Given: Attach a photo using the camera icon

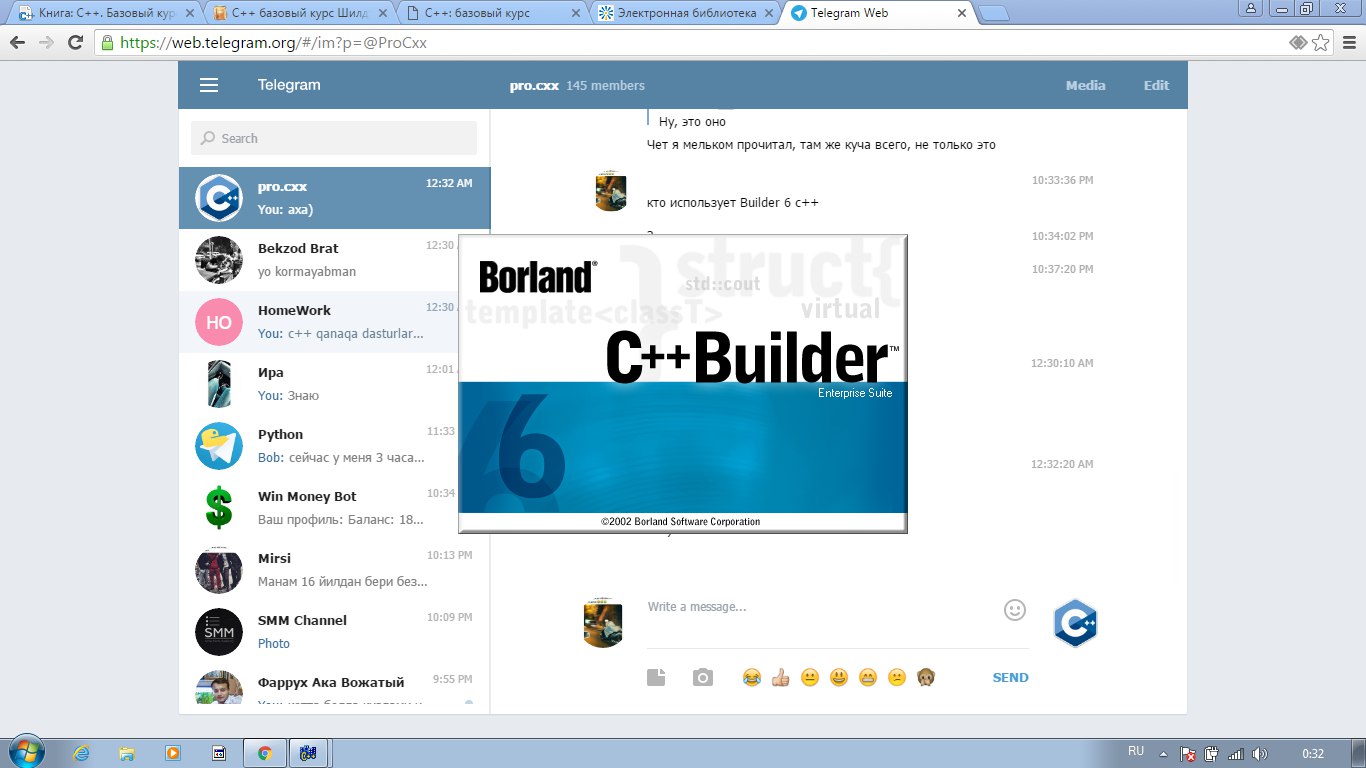Looking at the screenshot, I should pyautogui.click(x=703, y=677).
